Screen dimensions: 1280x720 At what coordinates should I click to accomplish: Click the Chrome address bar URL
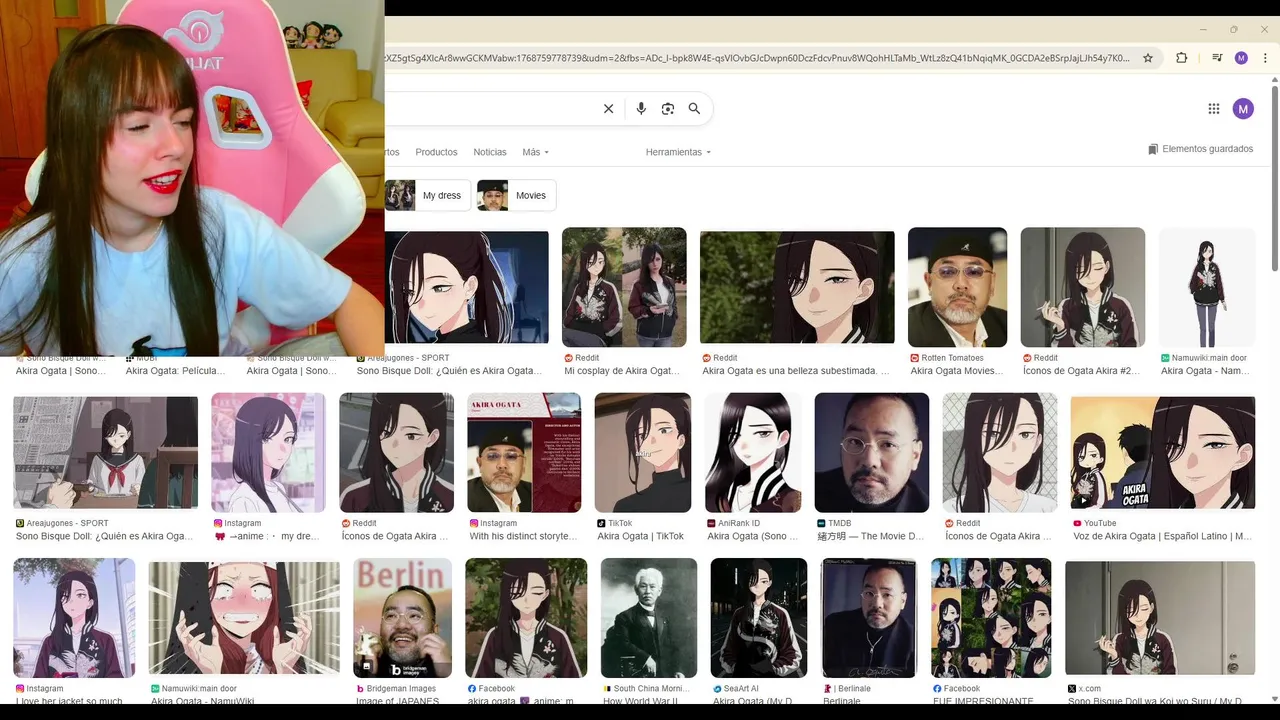click(758, 58)
